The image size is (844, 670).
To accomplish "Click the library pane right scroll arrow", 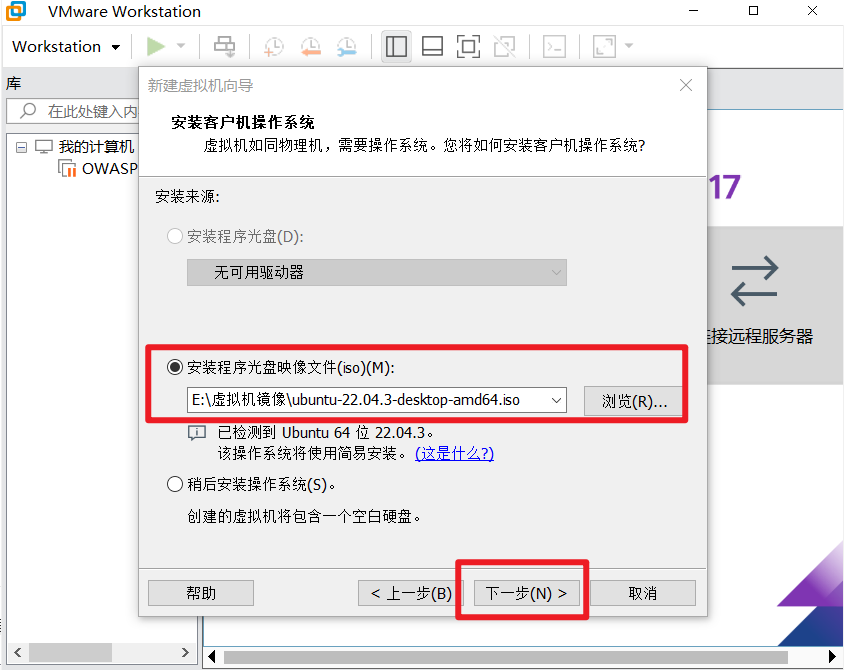I will click(x=185, y=652).
